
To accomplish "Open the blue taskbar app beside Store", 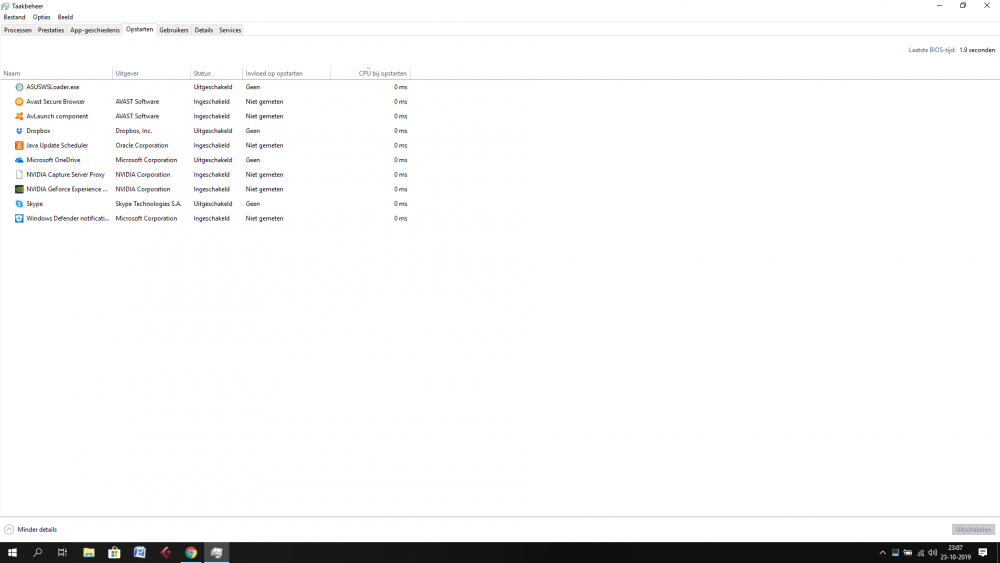I will pyautogui.click(x=140, y=552).
